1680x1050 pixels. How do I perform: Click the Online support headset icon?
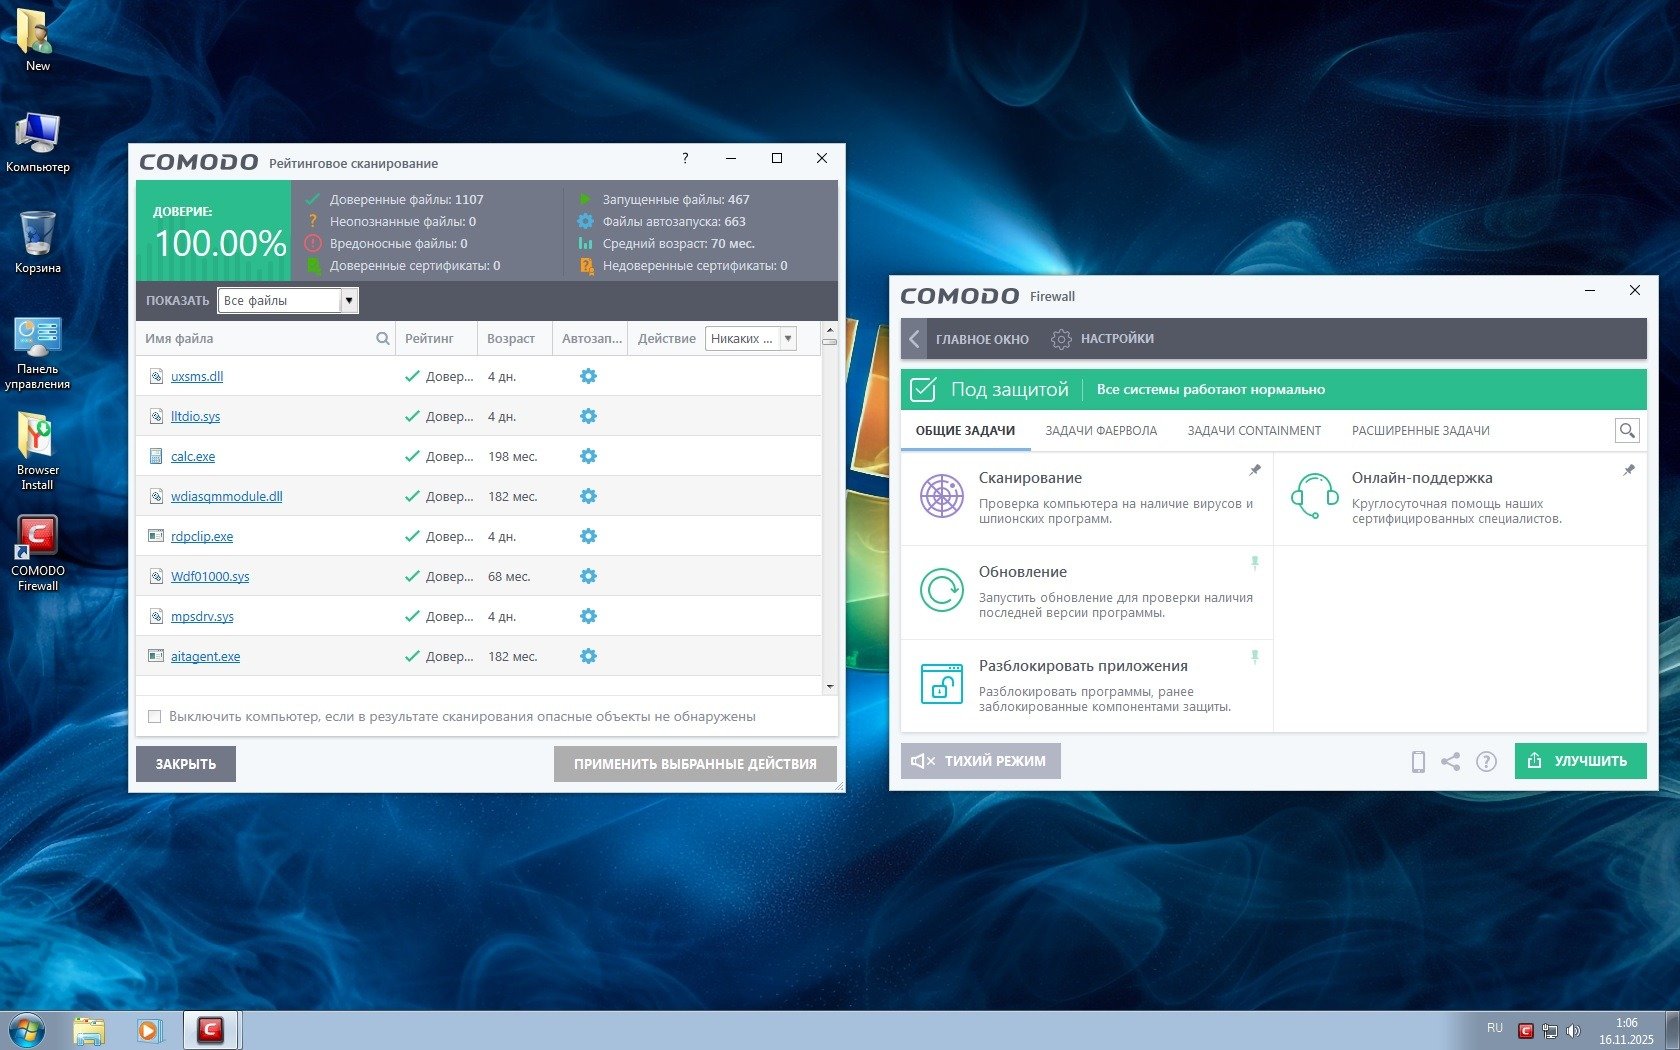(x=1314, y=496)
